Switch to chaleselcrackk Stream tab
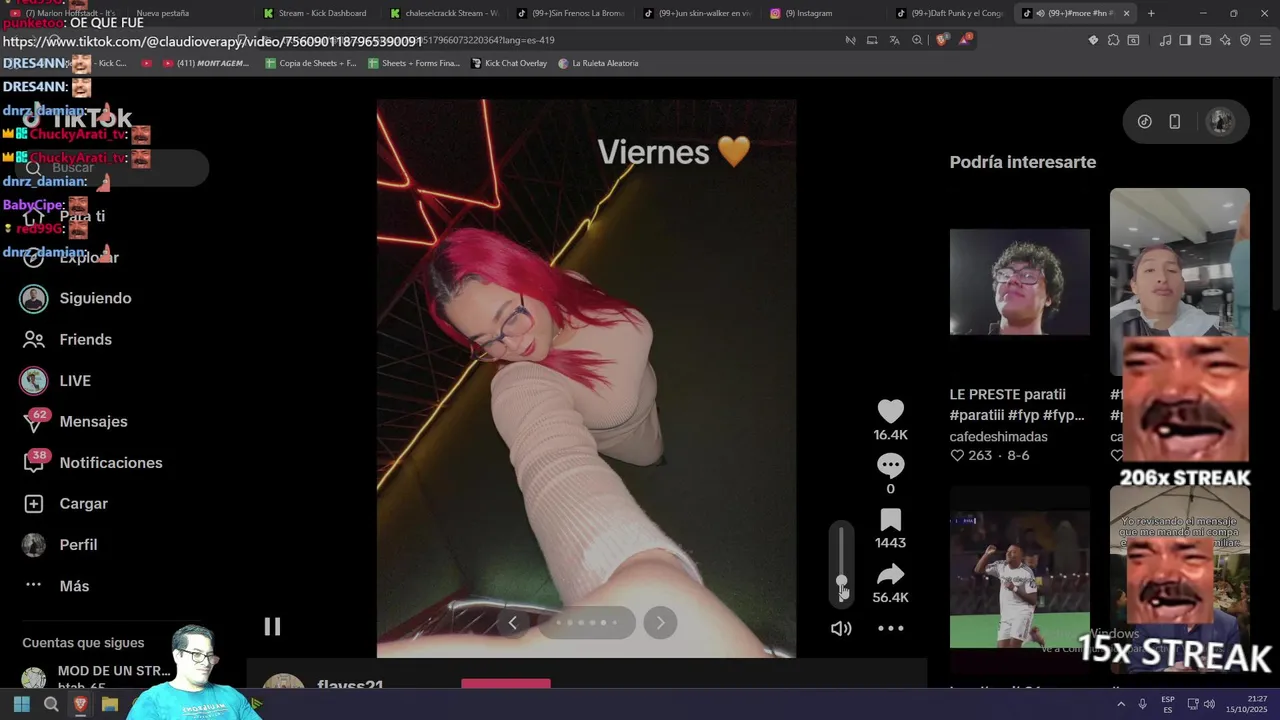 point(445,13)
